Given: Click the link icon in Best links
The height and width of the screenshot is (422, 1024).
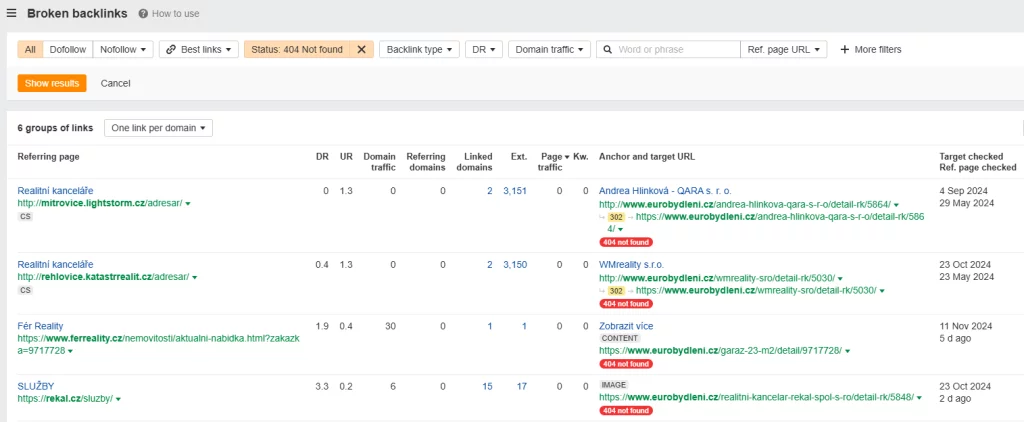Looking at the screenshot, I should pyautogui.click(x=170, y=49).
